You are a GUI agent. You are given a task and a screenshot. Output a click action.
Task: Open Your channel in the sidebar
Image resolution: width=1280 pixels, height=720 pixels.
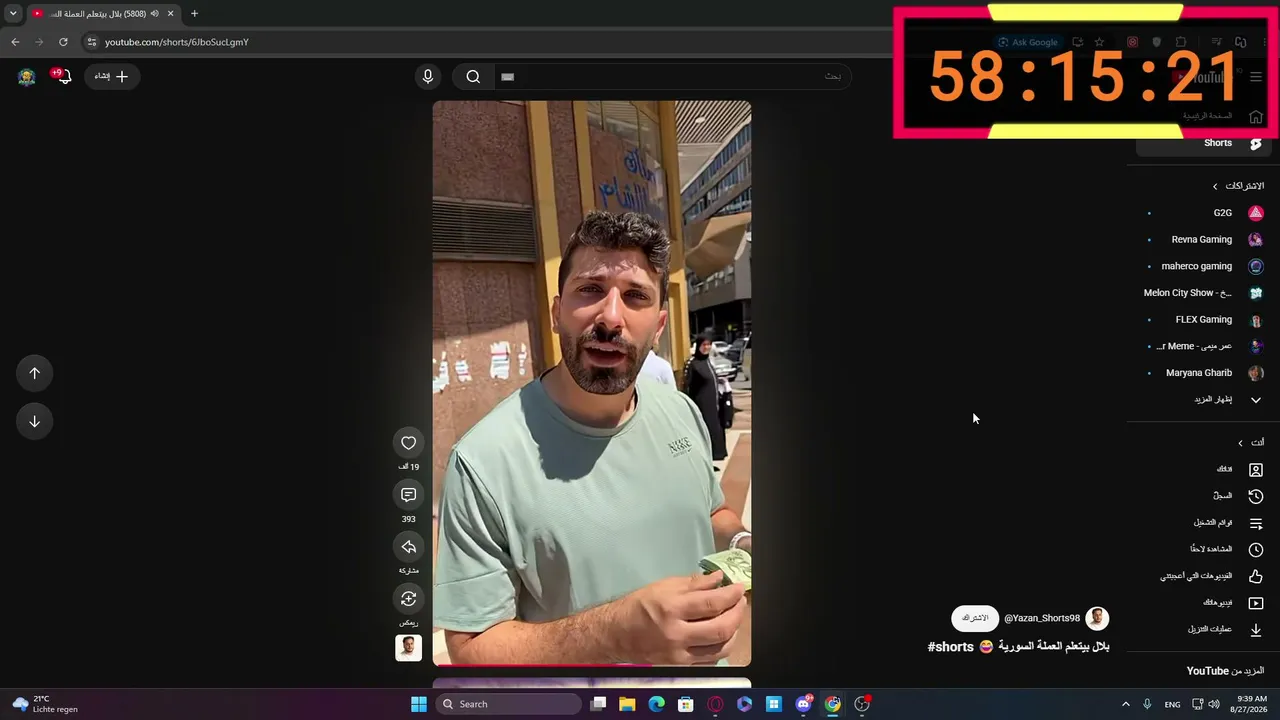(x=1203, y=469)
